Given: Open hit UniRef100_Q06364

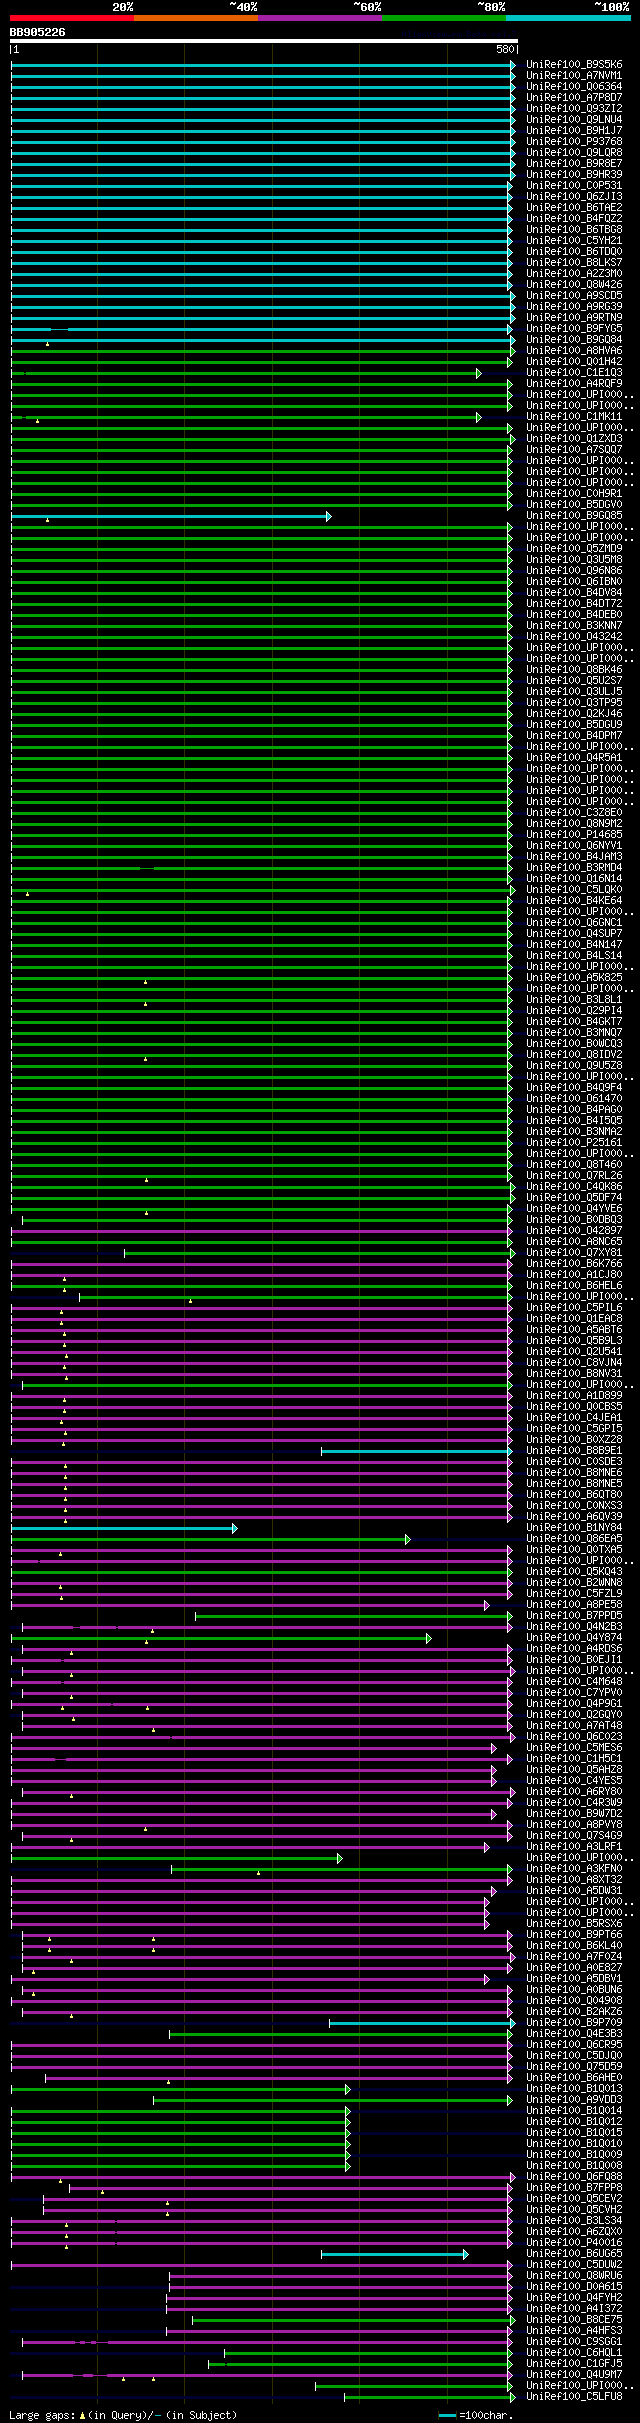Looking at the screenshot, I should 574,86.
